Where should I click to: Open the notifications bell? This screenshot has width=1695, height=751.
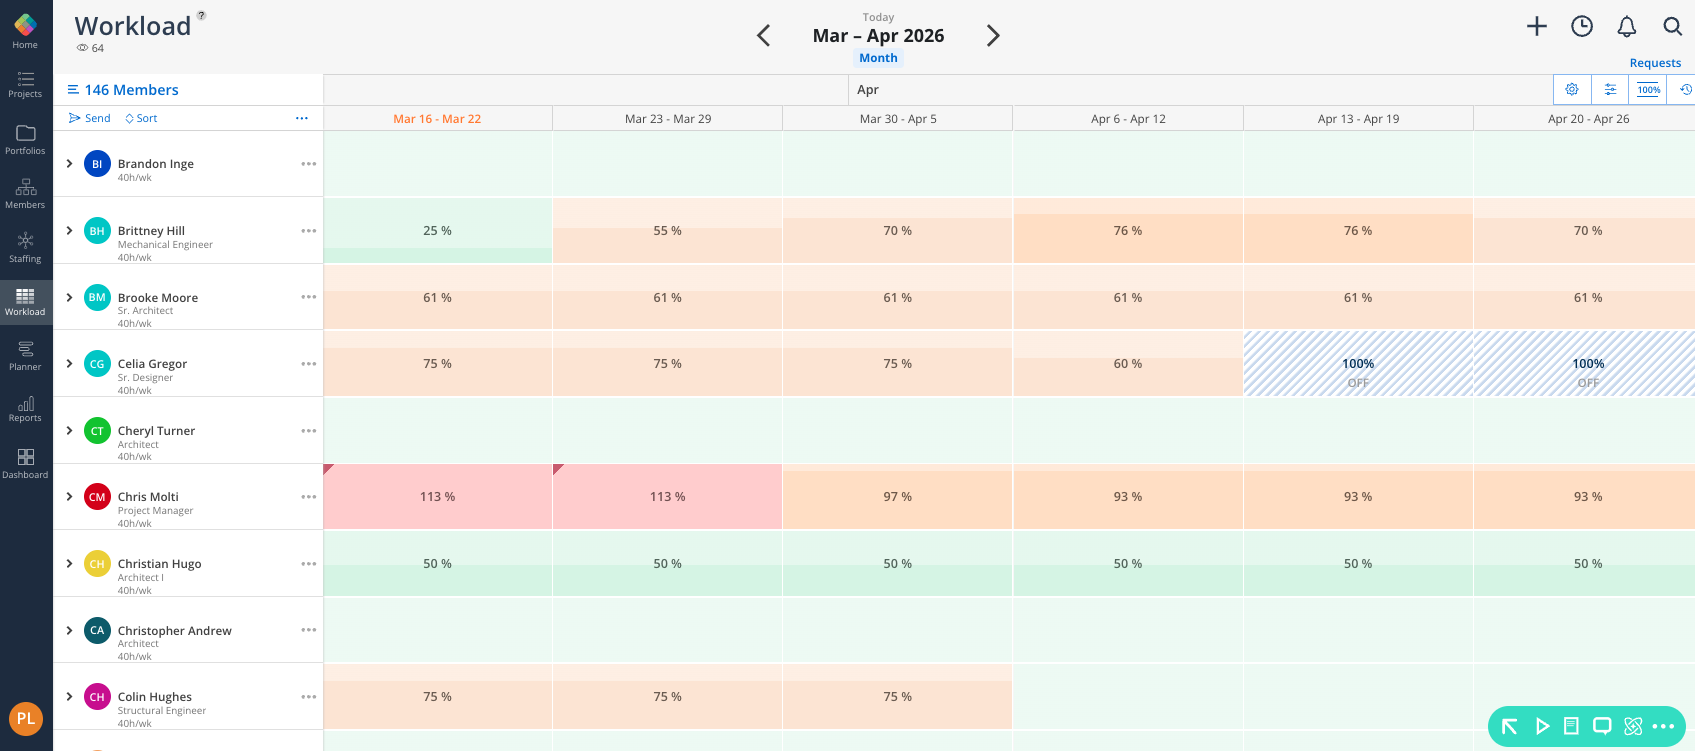[x=1627, y=27]
